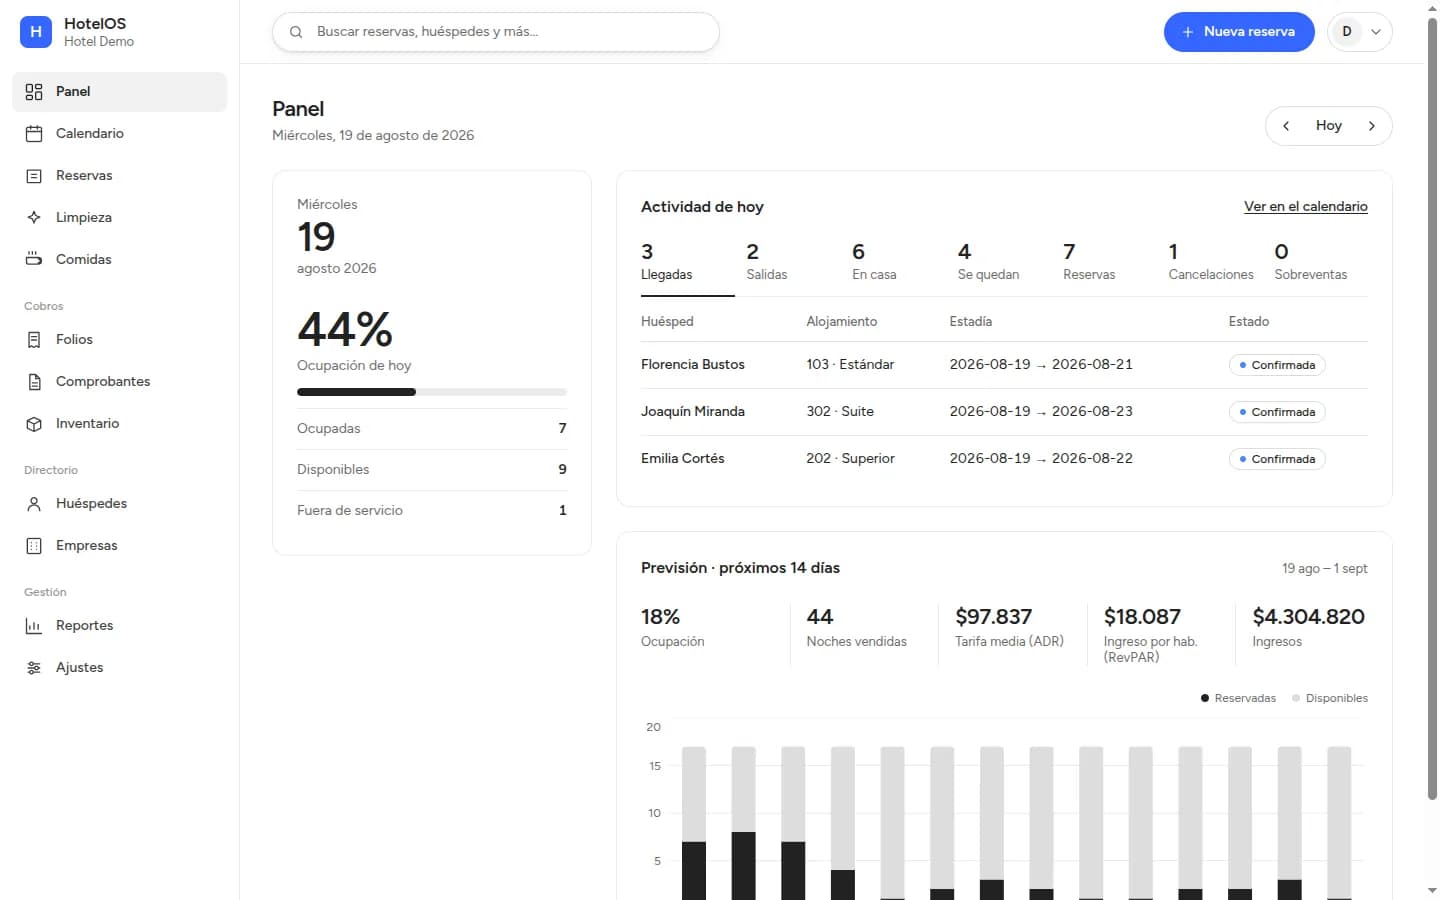Toggle the Reservadas chart legend

1238,698
